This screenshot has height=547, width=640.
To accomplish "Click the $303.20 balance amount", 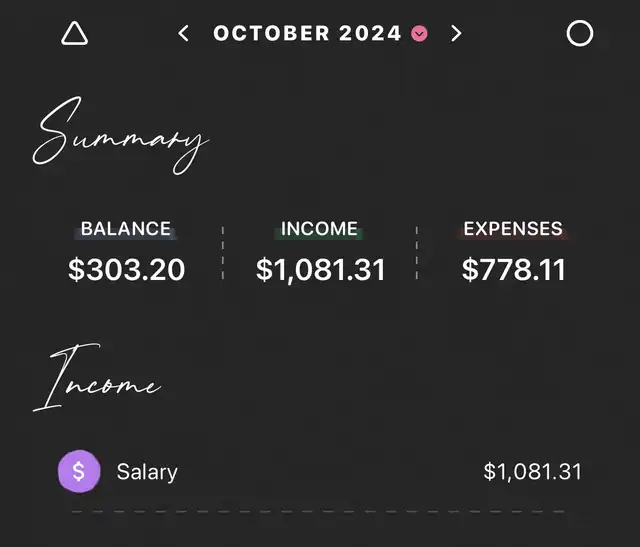I will (127, 269).
